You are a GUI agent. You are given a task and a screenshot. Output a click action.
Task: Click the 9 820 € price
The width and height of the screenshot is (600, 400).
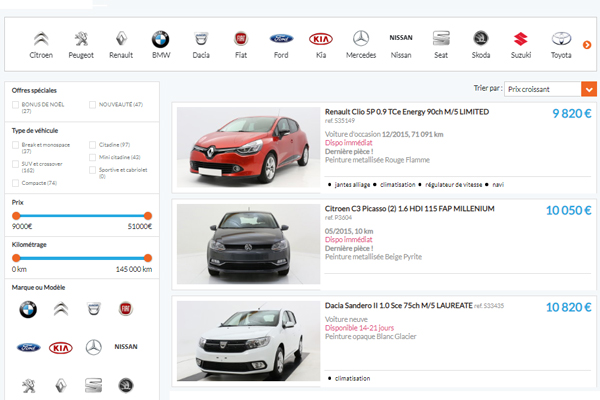click(572, 113)
